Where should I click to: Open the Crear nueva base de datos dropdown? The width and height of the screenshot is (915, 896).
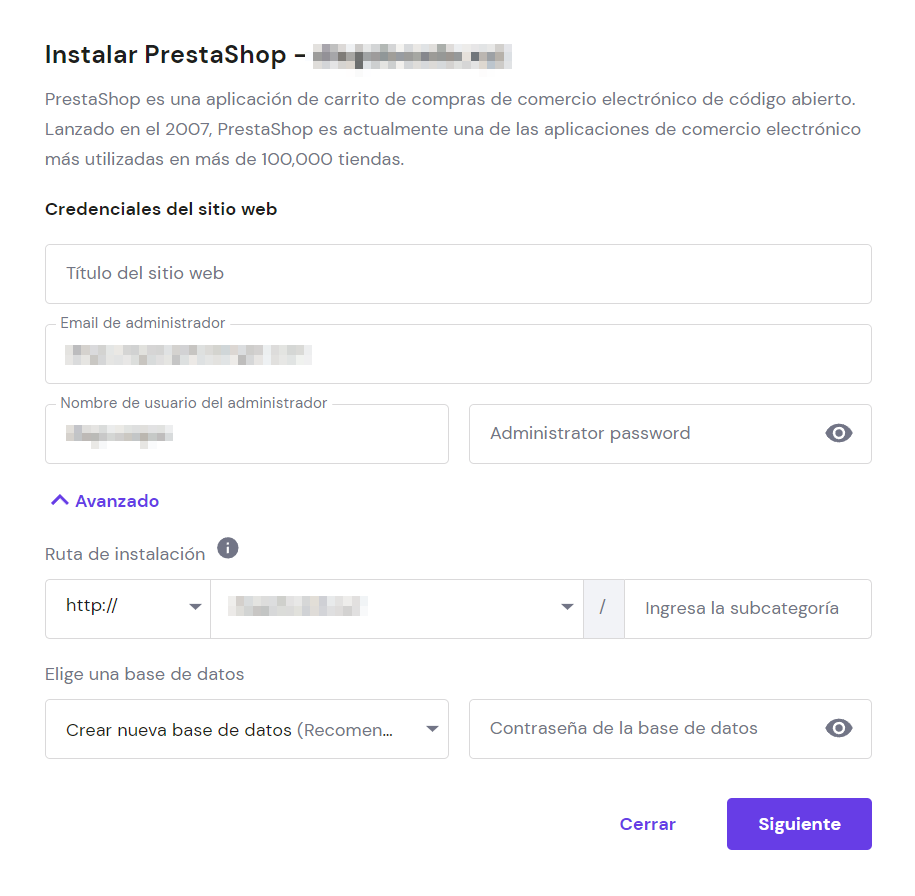click(x=247, y=728)
